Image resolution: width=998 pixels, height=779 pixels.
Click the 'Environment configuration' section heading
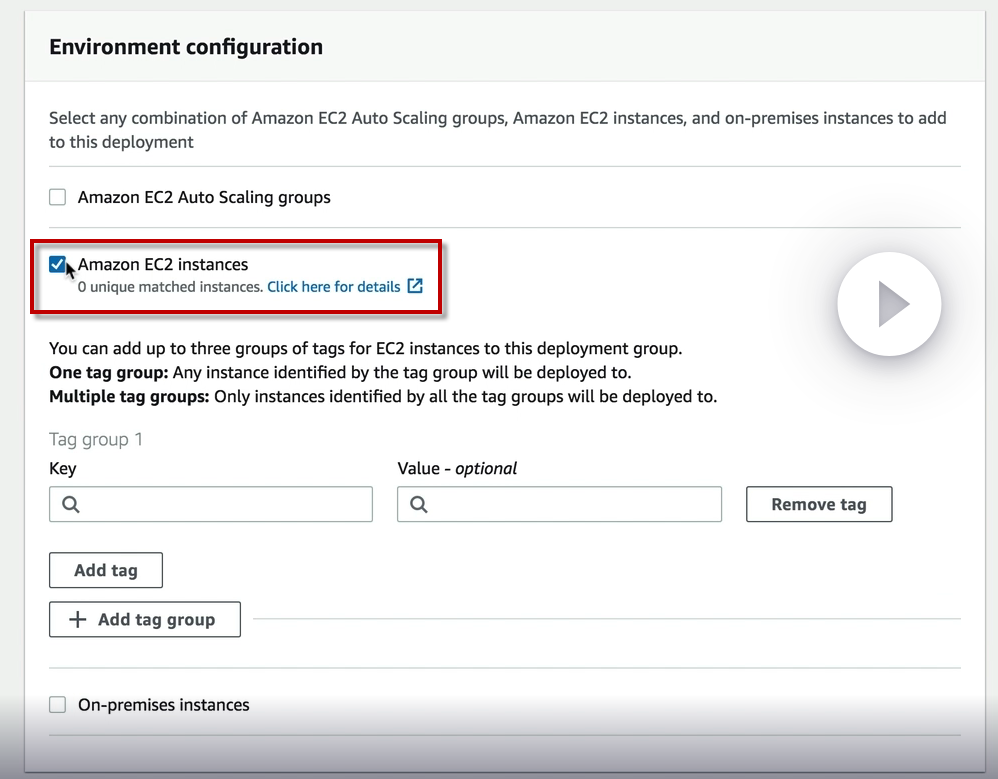(186, 47)
